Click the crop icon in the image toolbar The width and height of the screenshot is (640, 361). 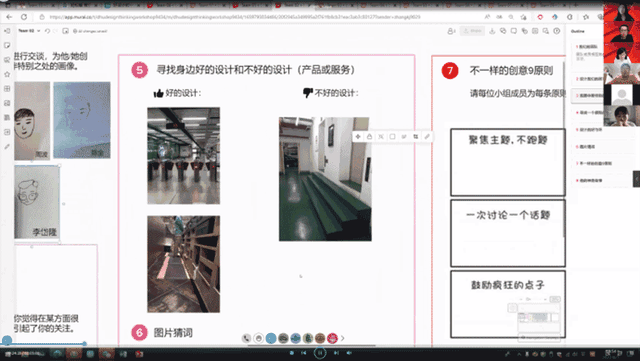(416, 137)
